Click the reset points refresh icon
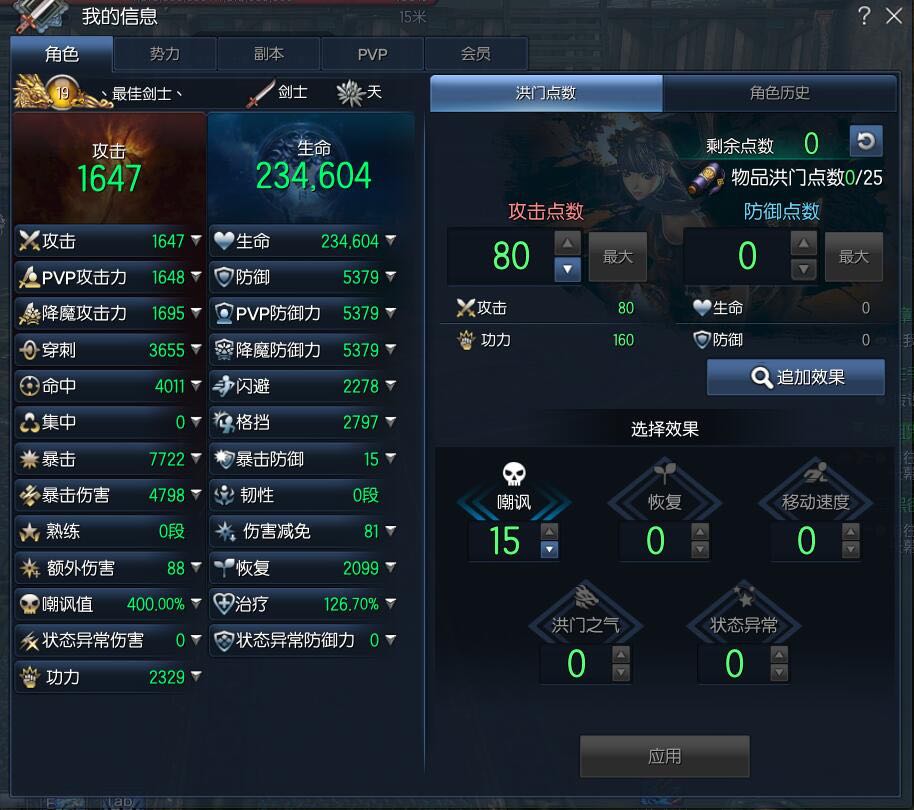Screen dimensions: 914x810 coord(866,141)
